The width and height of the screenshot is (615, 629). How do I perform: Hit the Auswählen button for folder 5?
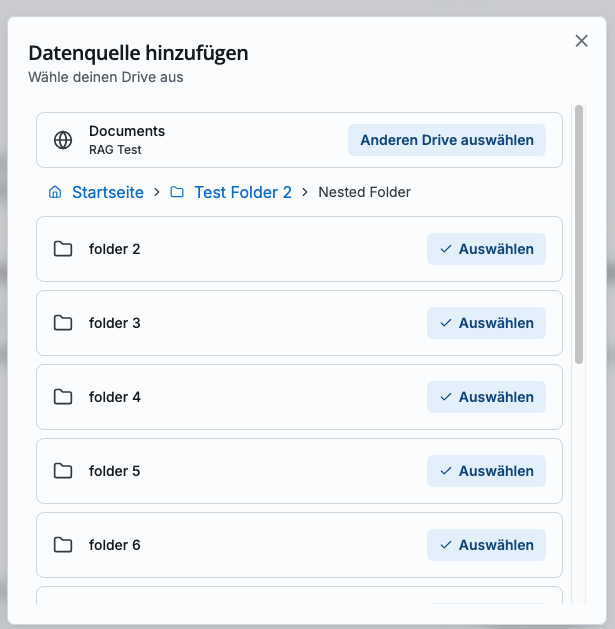coord(486,471)
